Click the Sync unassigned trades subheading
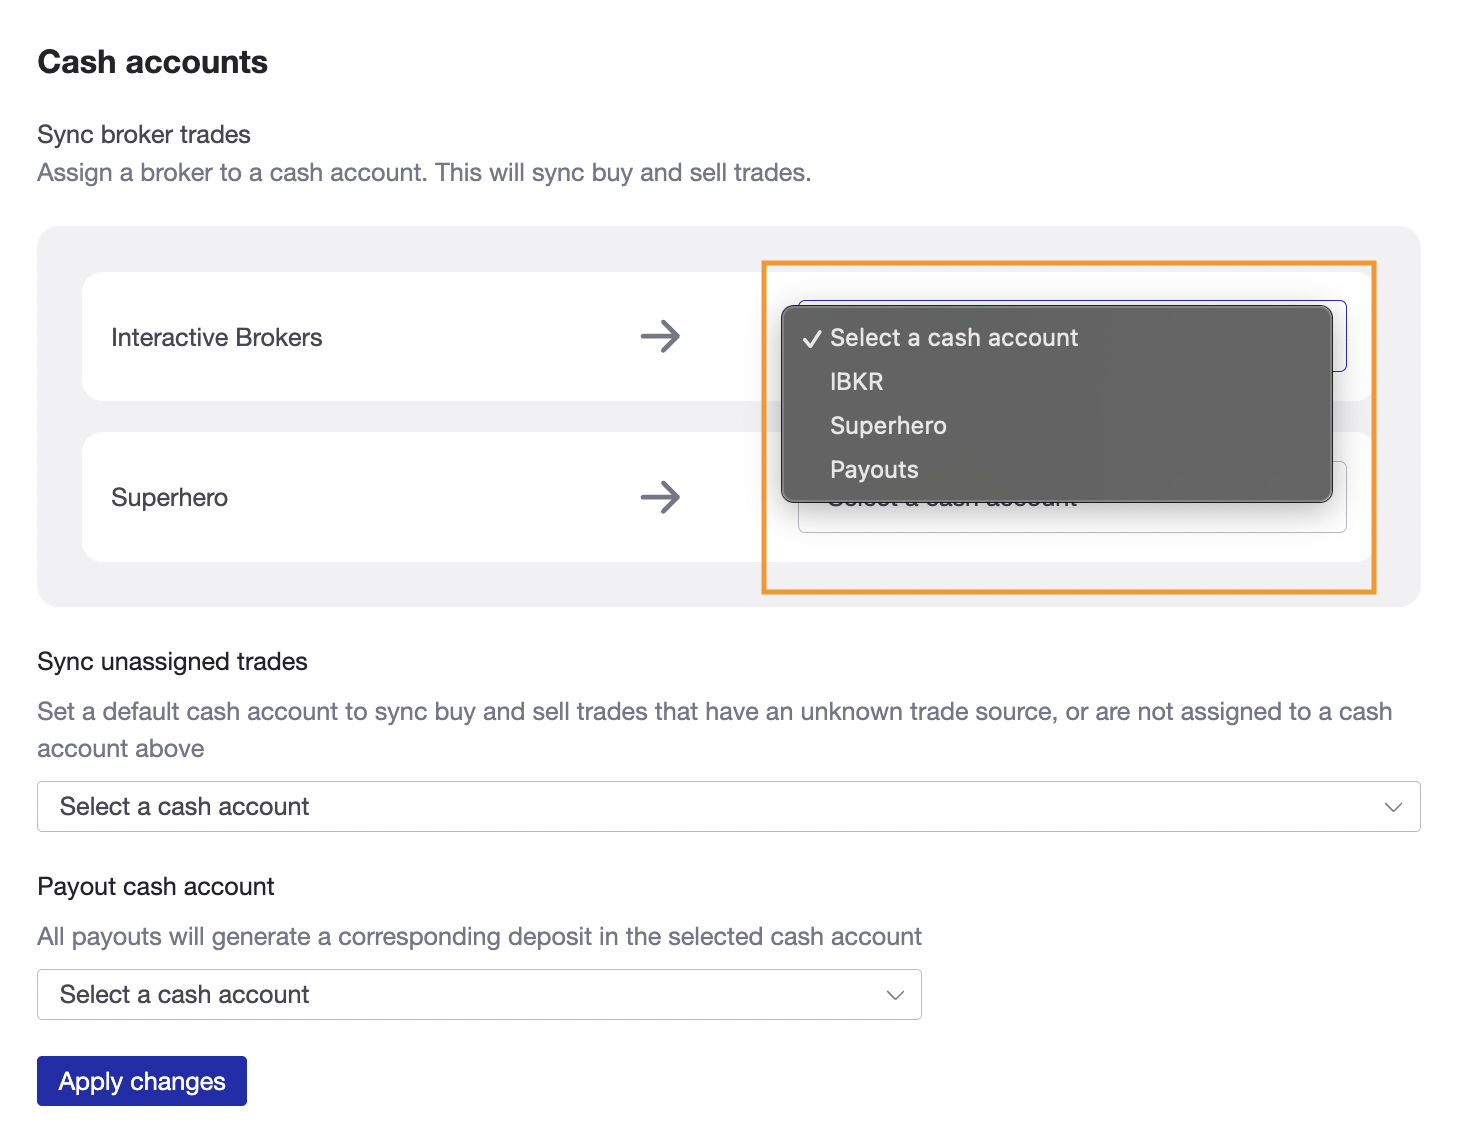Screen dimensions: 1468x1144 [x=172, y=662]
